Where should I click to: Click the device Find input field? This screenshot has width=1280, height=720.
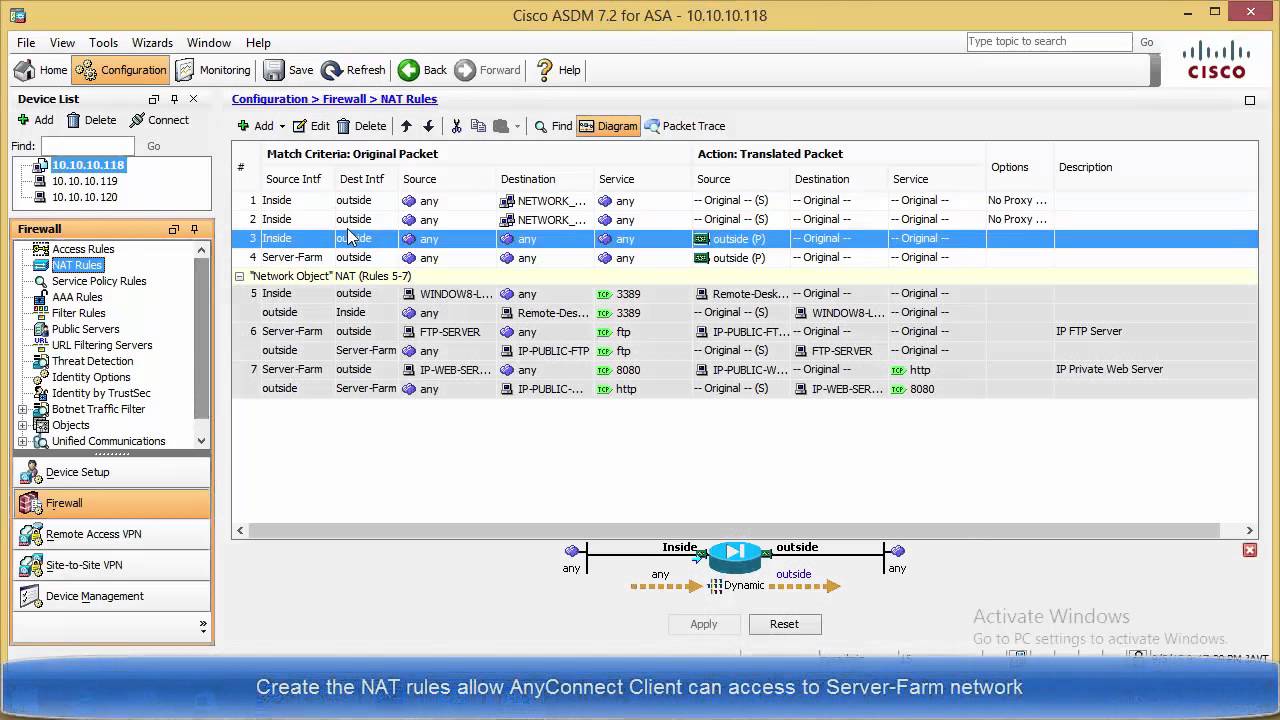pyautogui.click(x=88, y=146)
